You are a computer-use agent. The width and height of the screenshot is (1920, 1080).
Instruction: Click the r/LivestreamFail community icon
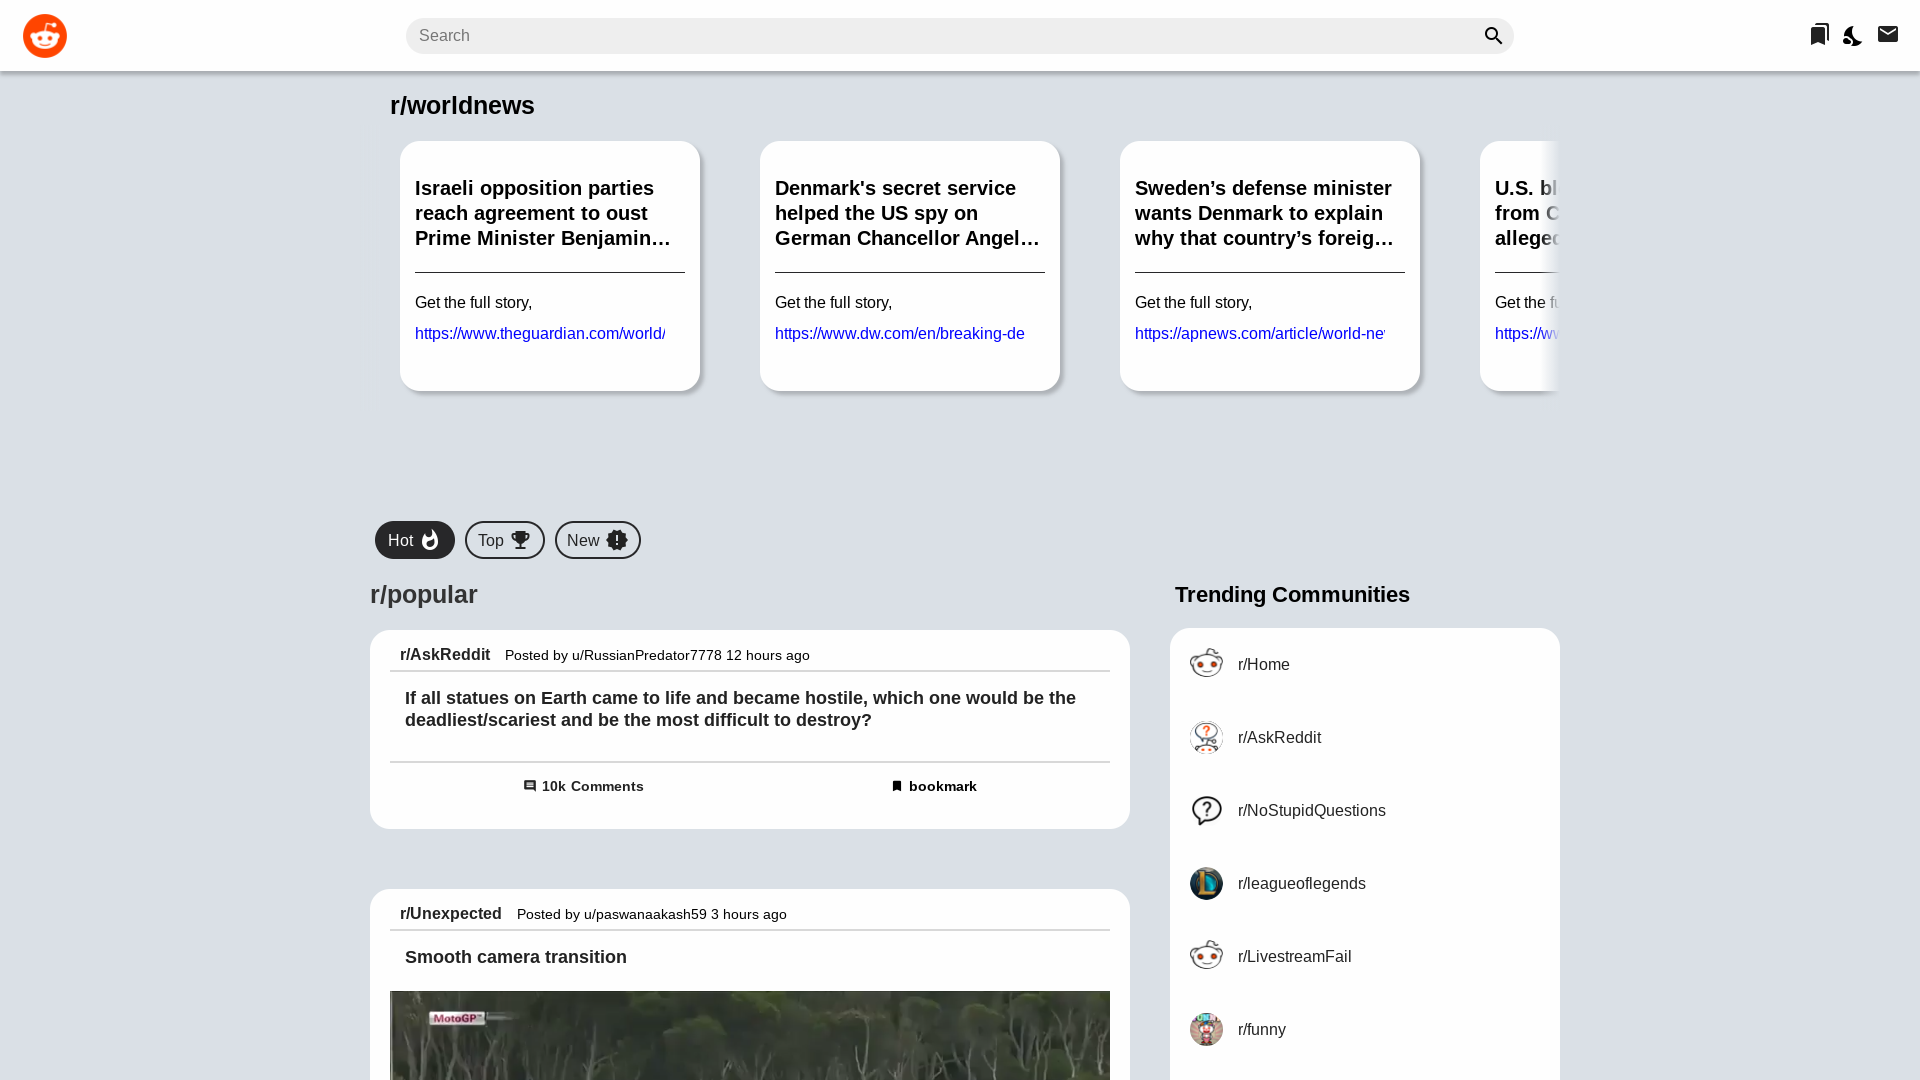(x=1206, y=955)
